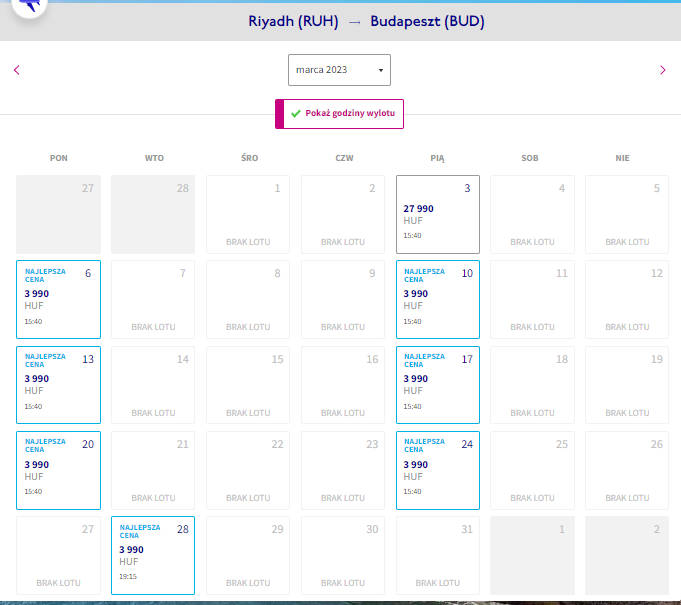Toggle Pokaż godziny wylotu option
This screenshot has height=605, width=681.
pyautogui.click(x=339, y=114)
